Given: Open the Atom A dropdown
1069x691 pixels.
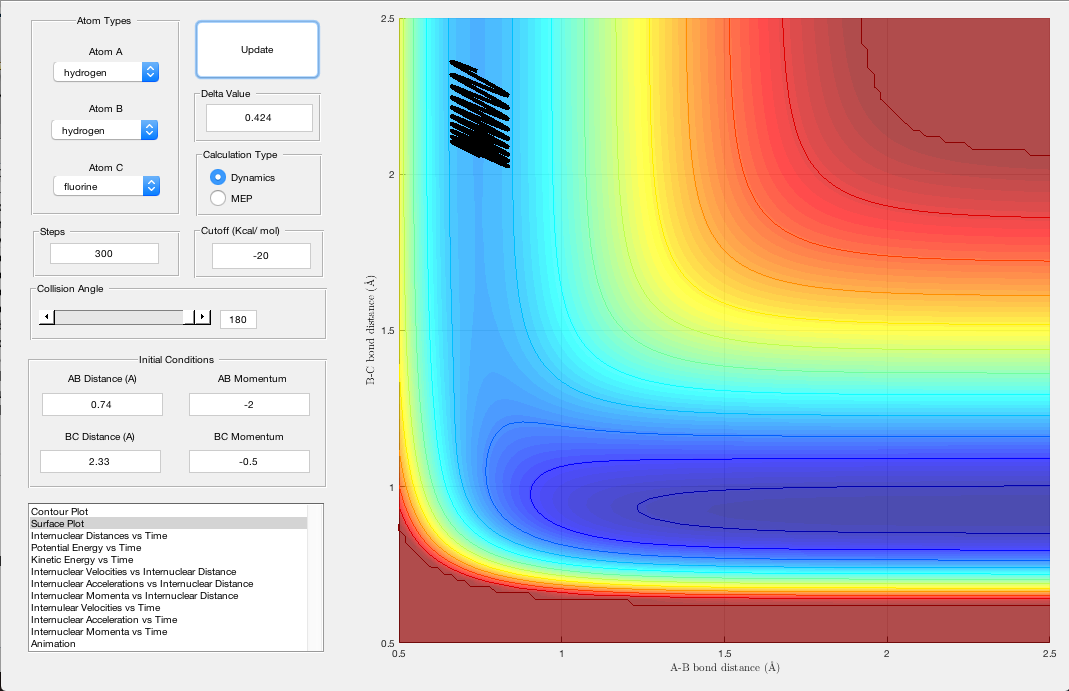Looking at the screenshot, I should pos(105,72).
